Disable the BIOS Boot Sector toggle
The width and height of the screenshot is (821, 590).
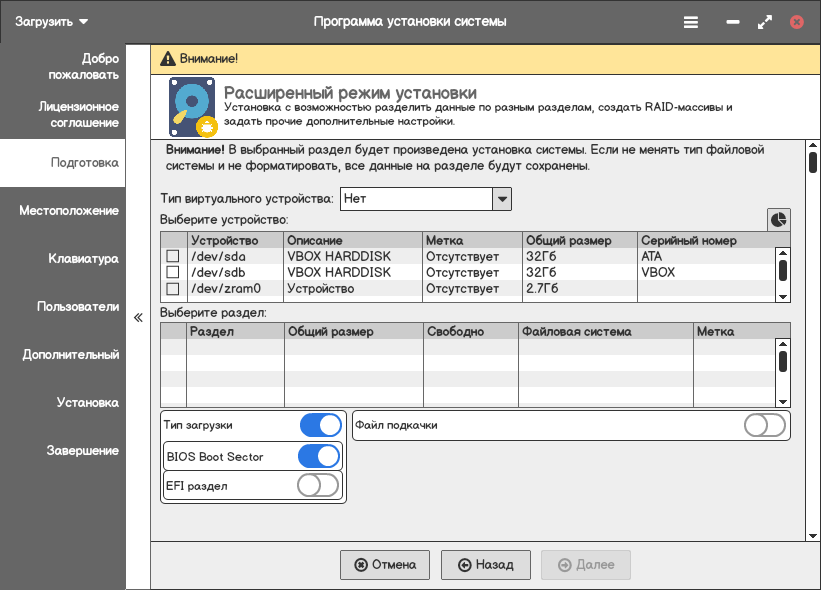[320, 457]
